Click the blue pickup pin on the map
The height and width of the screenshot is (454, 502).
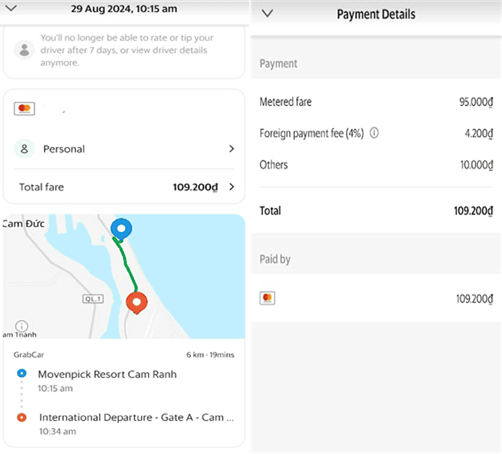121,229
